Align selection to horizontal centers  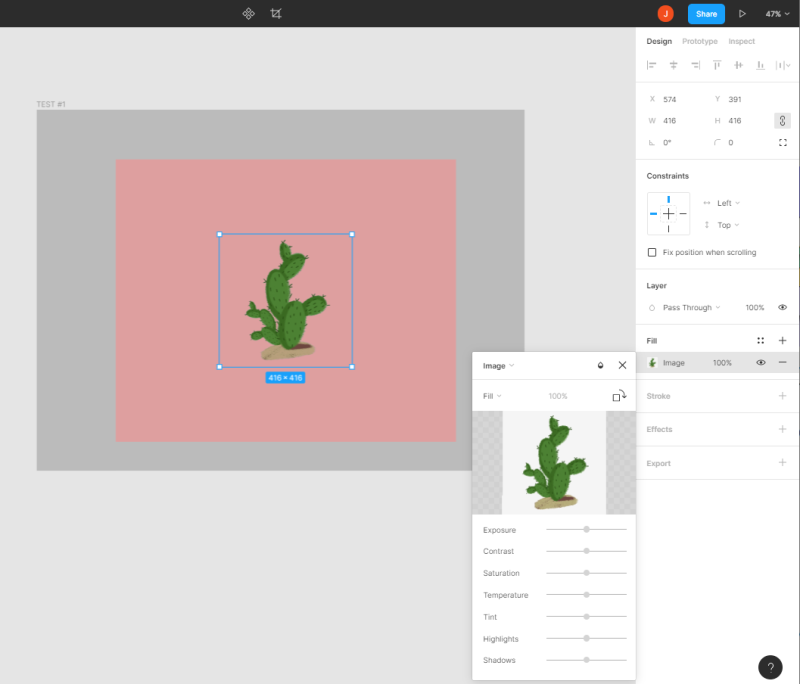coord(673,65)
